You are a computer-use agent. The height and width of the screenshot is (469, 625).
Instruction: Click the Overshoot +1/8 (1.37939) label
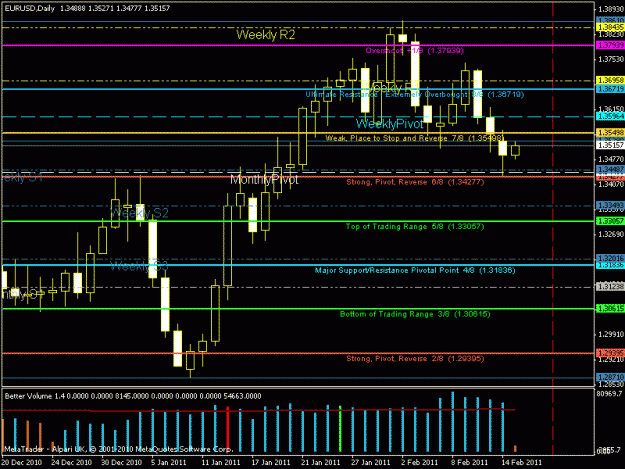click(x=415, y=51)
